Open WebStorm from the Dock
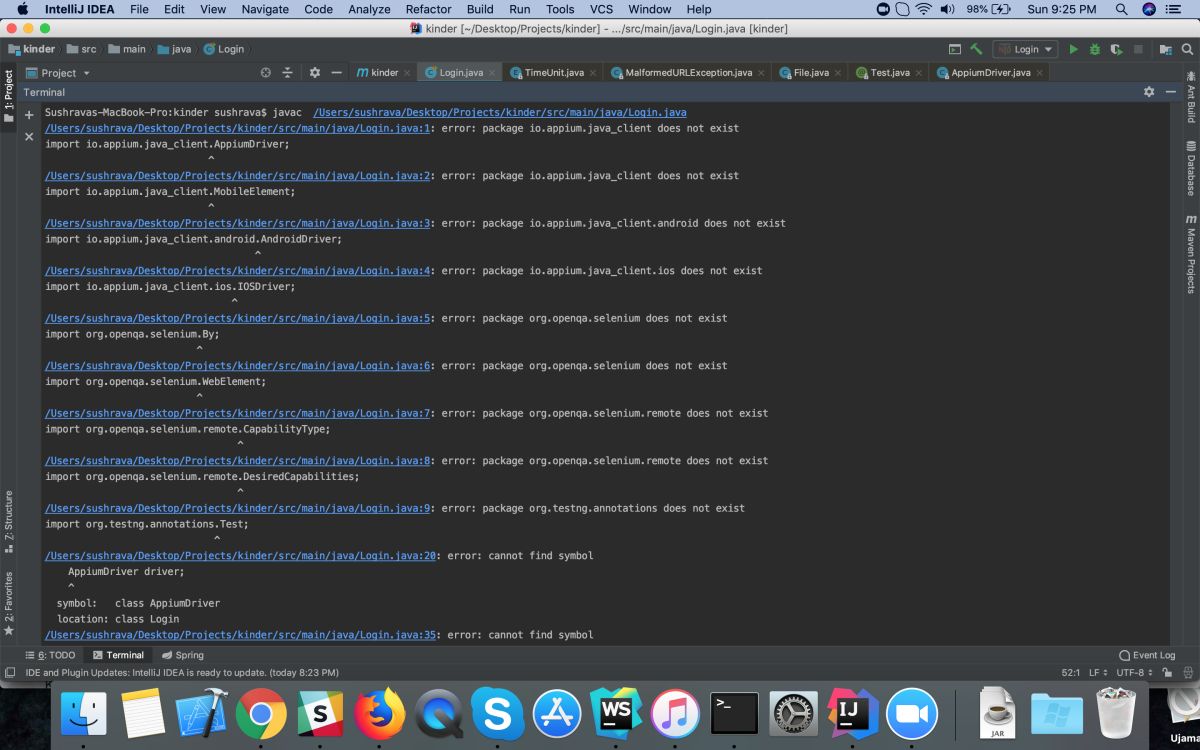Screen dimensions: 1200x750 pyautogui.click(x=615, y=713)
